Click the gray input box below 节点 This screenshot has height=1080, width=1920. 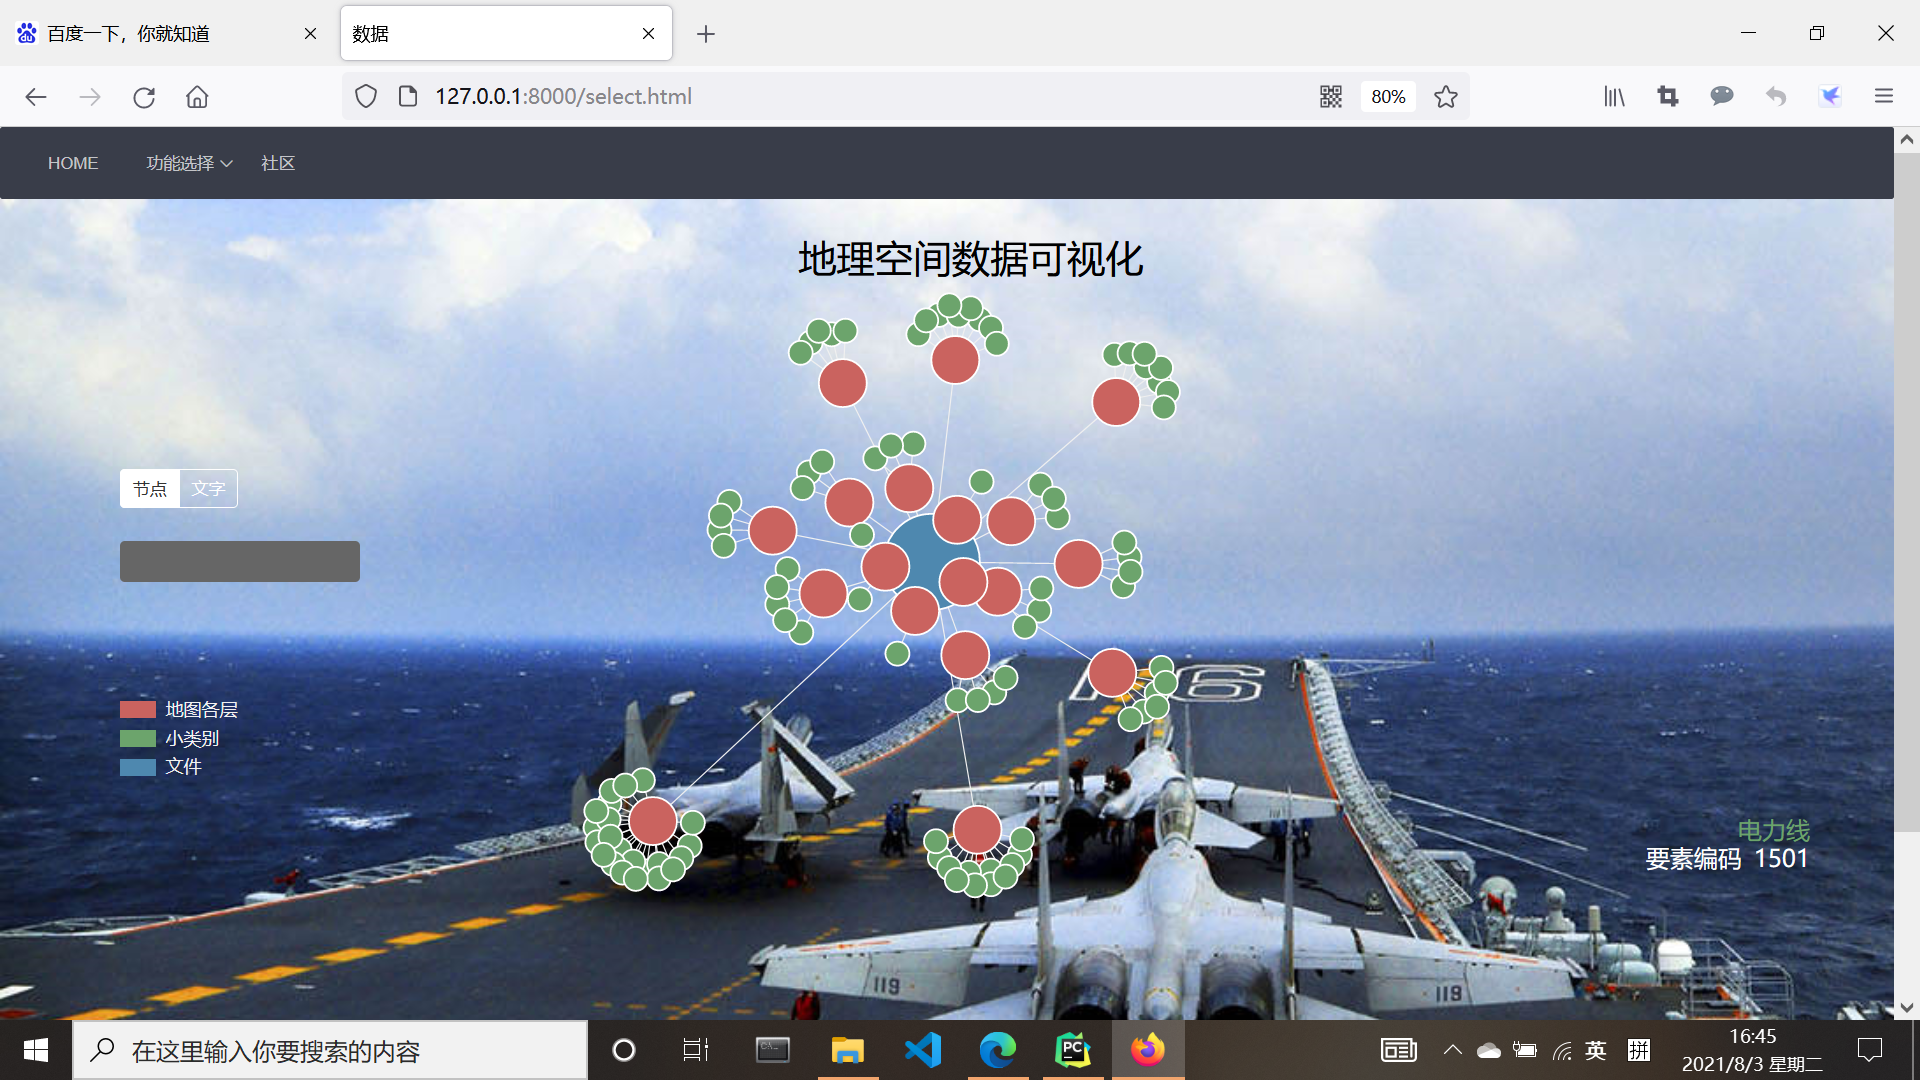click(x=240, y=561)
